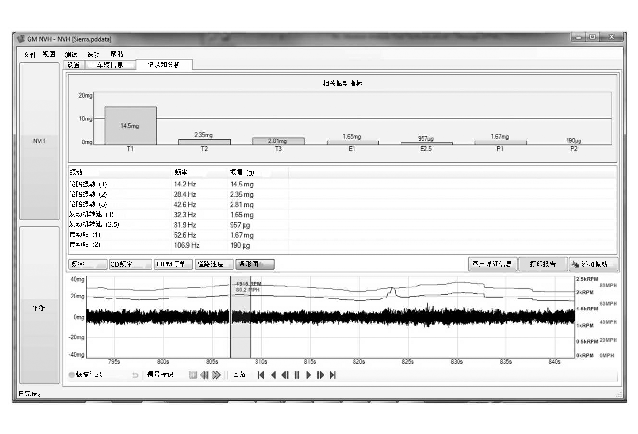Click the stop square icon
The width and height of the screenshot is (638, 434).
[x=193, y=375]
